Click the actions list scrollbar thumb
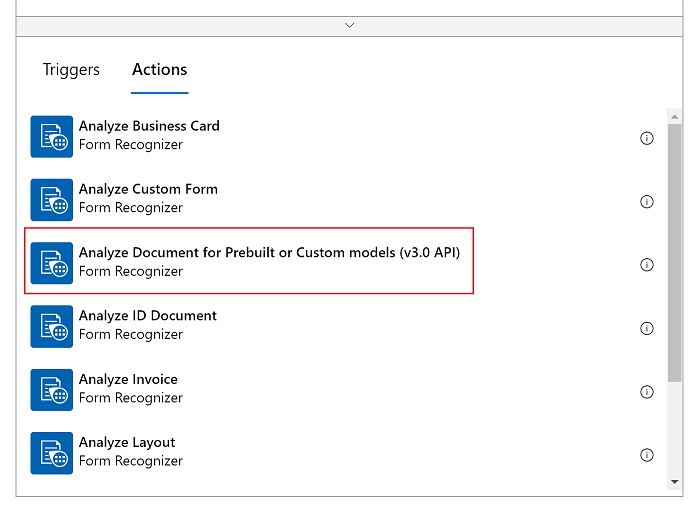Viewport: 698px width, 508px height. [675, 252]
